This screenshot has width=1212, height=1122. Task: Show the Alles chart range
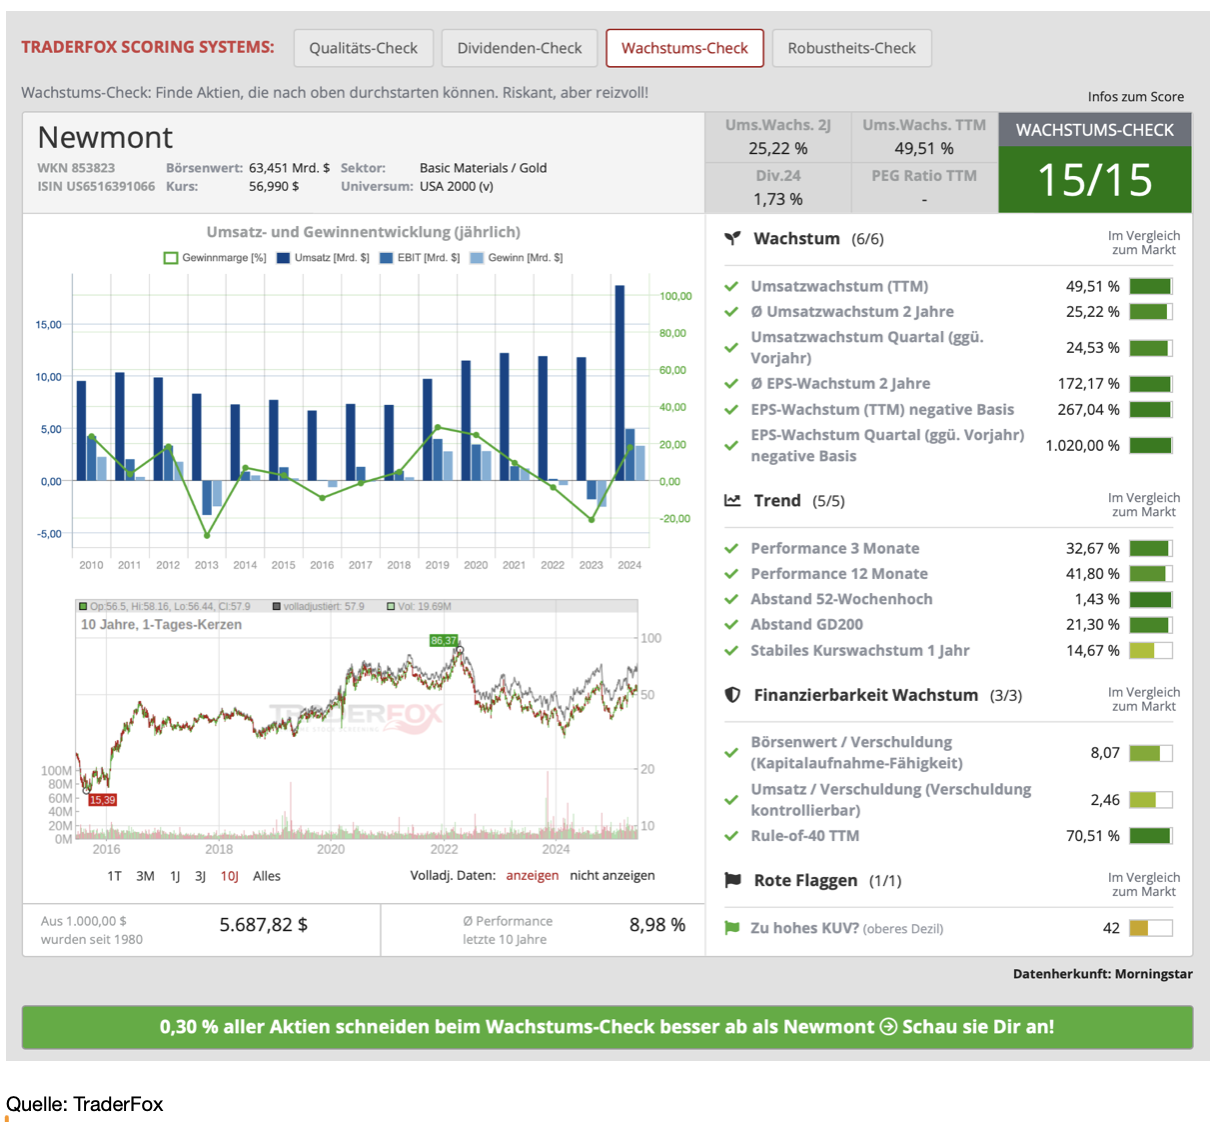(267, 876)
